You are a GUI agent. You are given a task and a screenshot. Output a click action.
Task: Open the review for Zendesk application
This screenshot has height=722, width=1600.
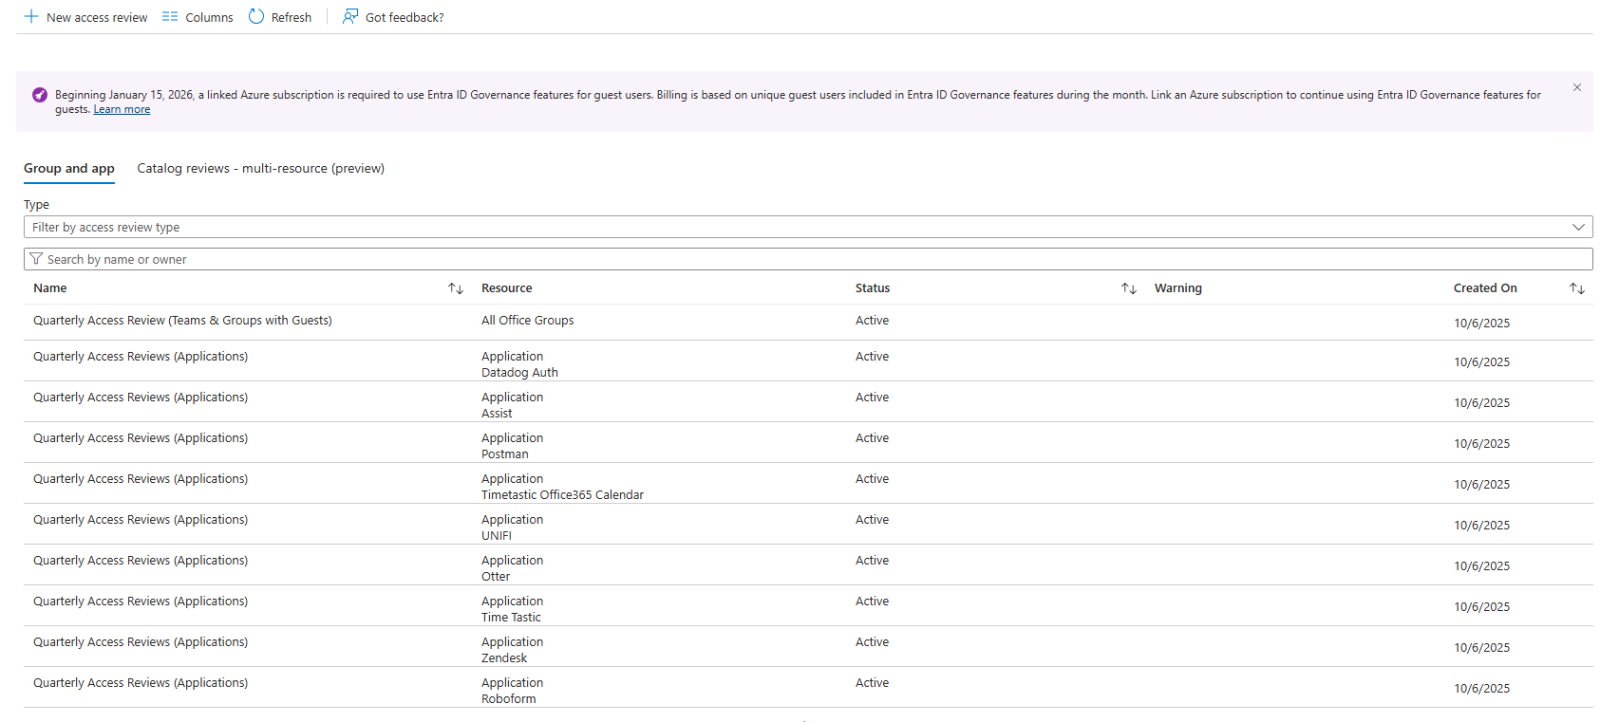click(141, 643)
